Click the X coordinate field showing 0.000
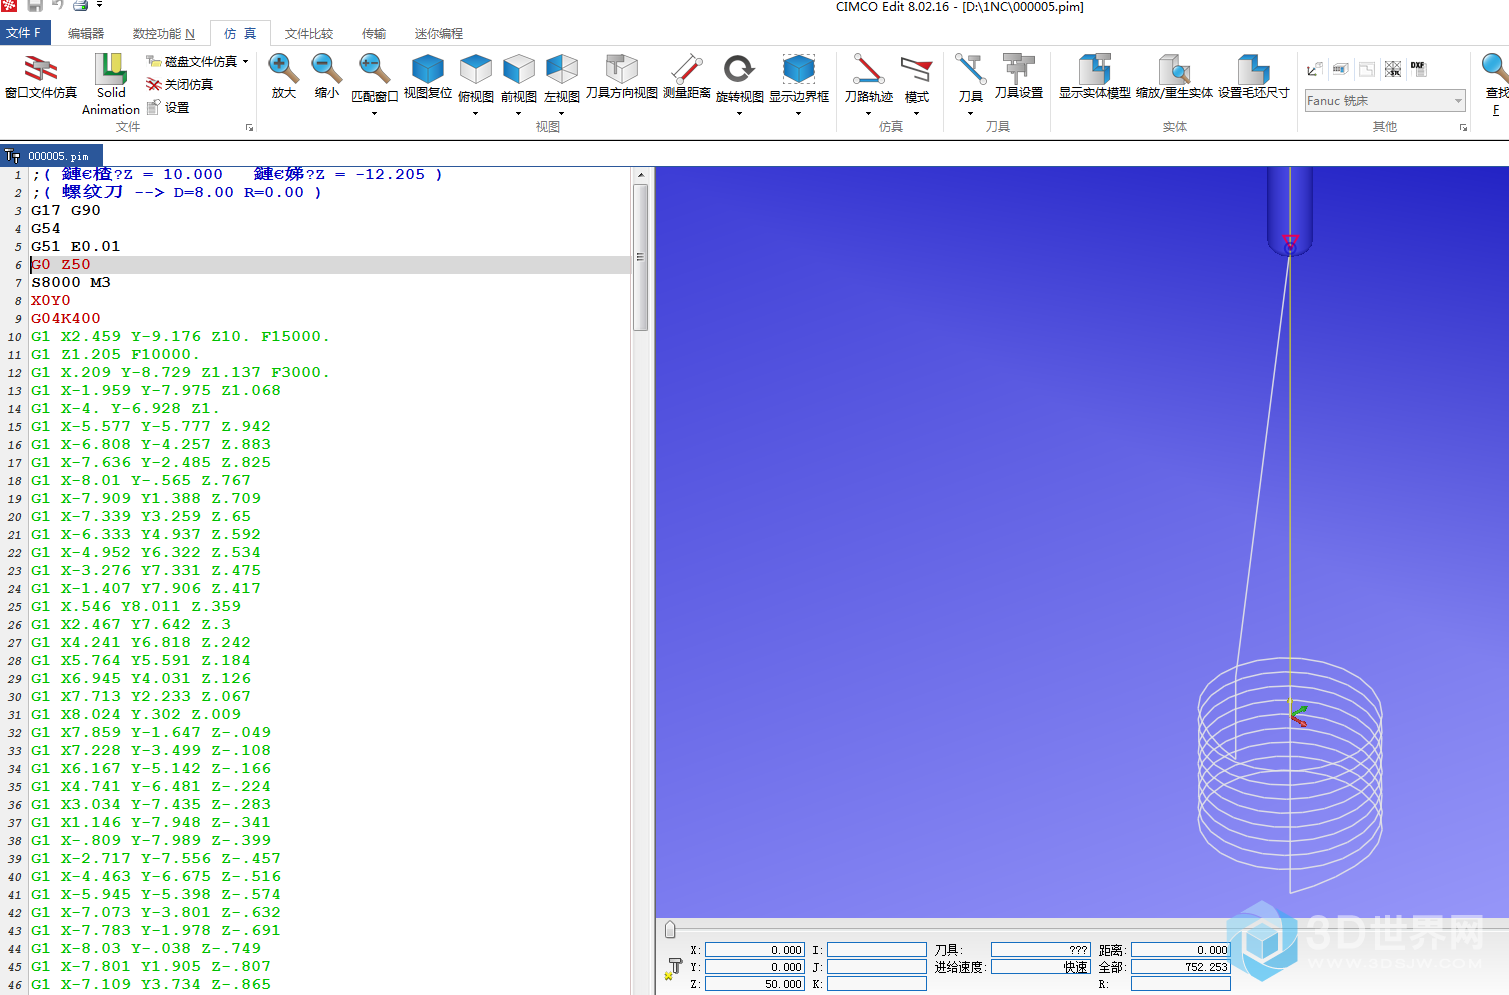 point(755,950)
